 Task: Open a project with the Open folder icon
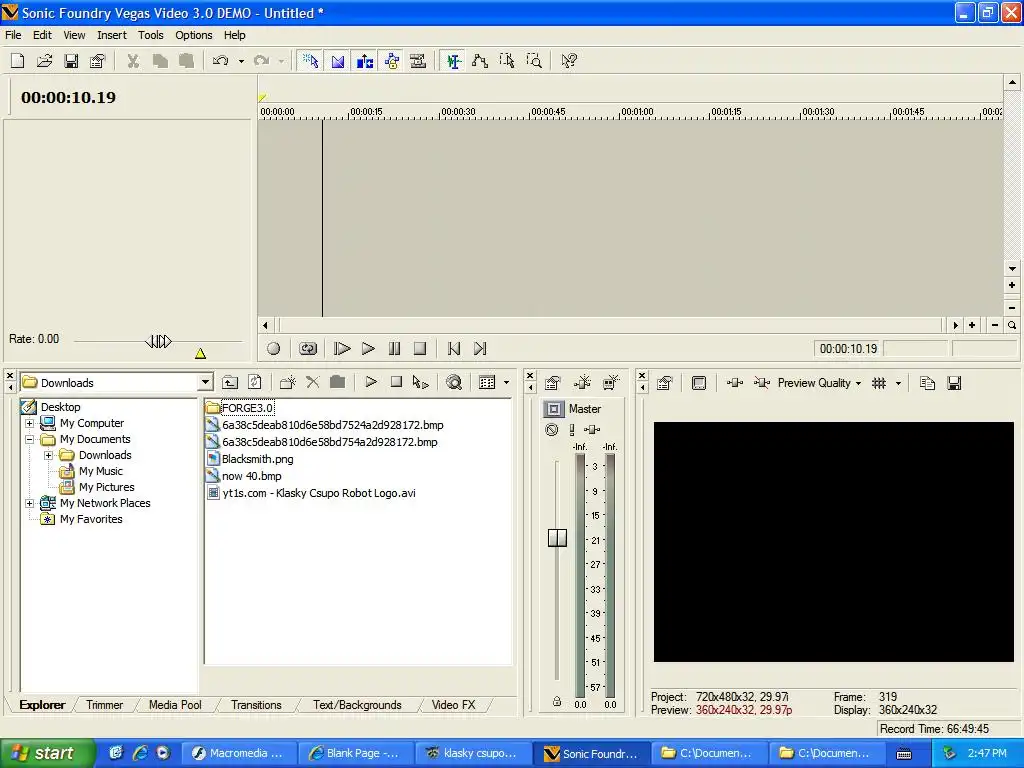click(x=44, y=61)
